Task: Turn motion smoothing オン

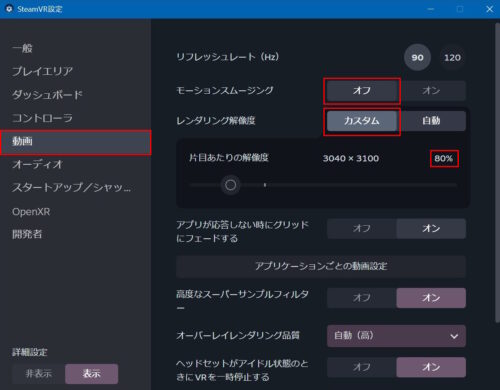Action: 431,90
